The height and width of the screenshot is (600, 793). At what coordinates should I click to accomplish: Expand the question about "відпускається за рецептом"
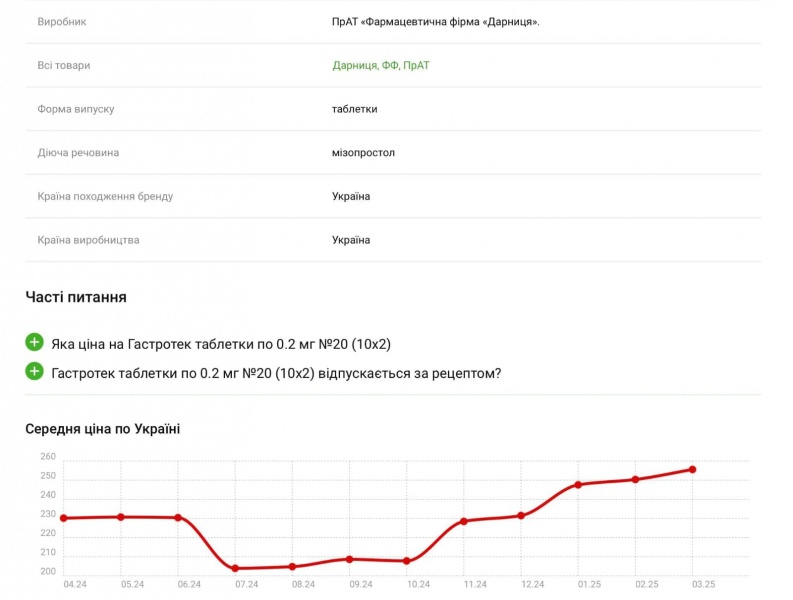[x=276, y=373]
